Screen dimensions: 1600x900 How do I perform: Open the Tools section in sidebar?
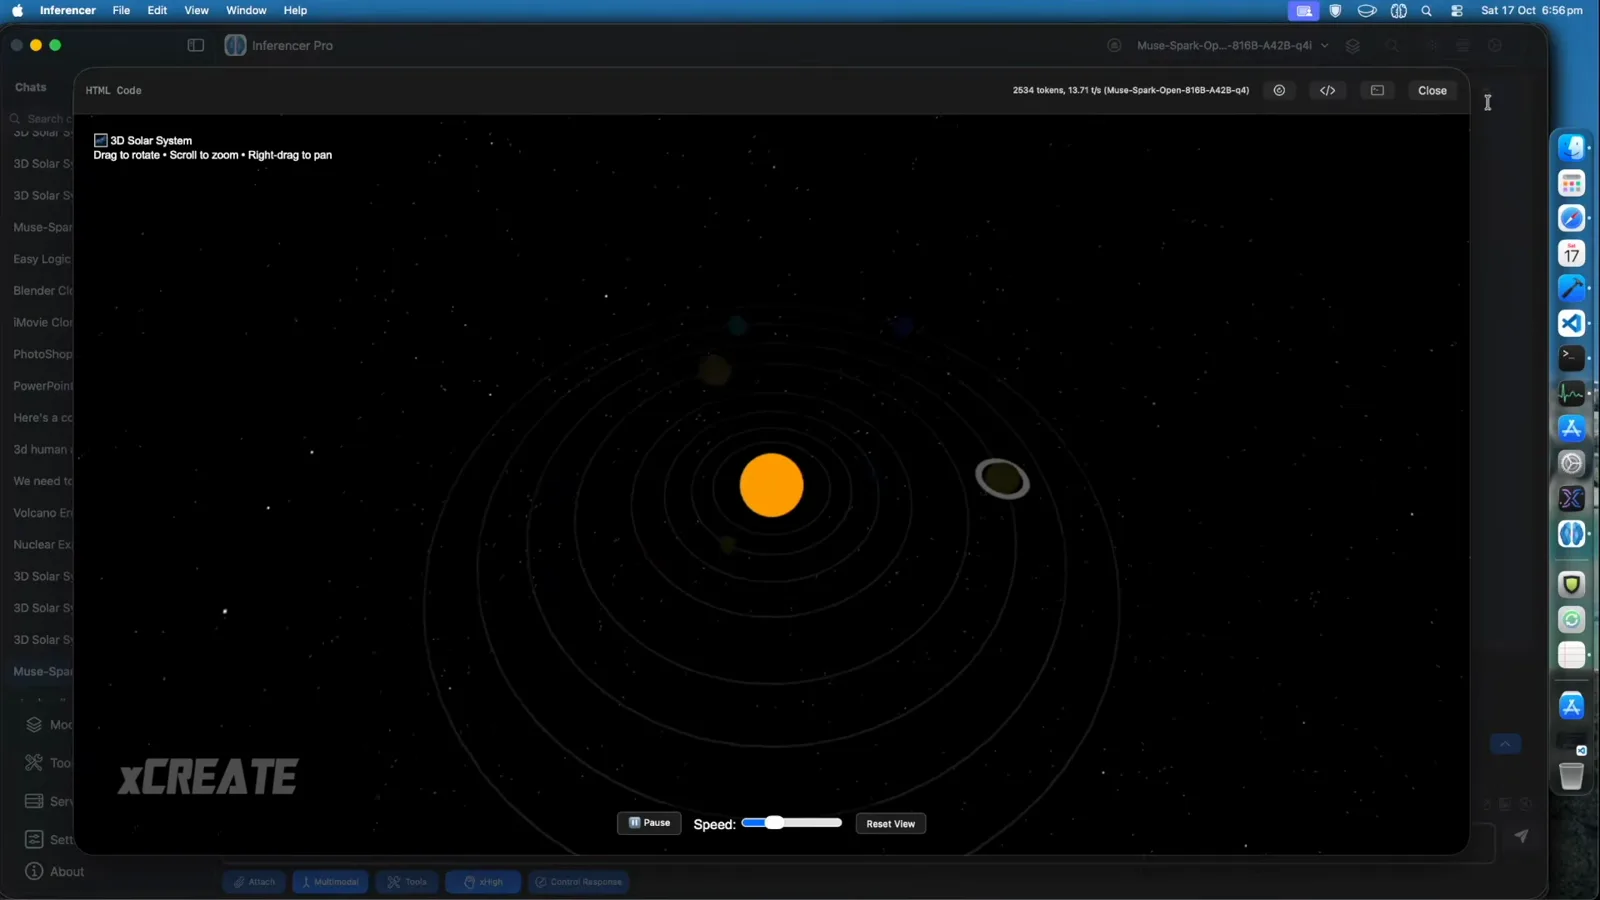point(48,763)
